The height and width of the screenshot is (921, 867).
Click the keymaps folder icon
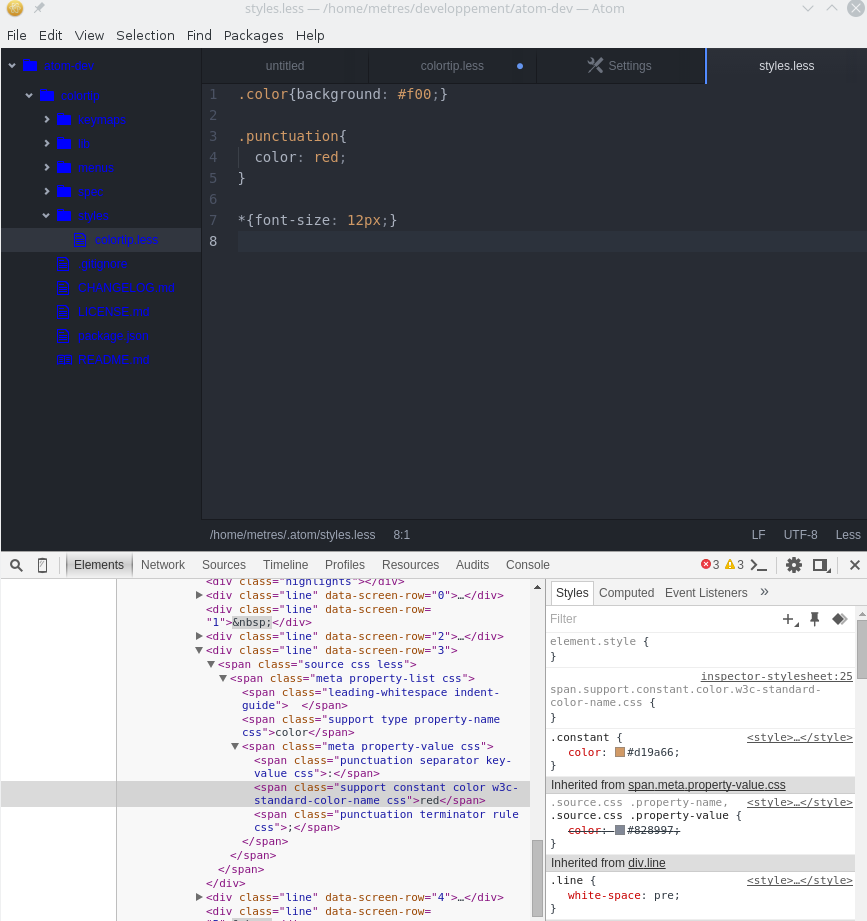[64, 119]
